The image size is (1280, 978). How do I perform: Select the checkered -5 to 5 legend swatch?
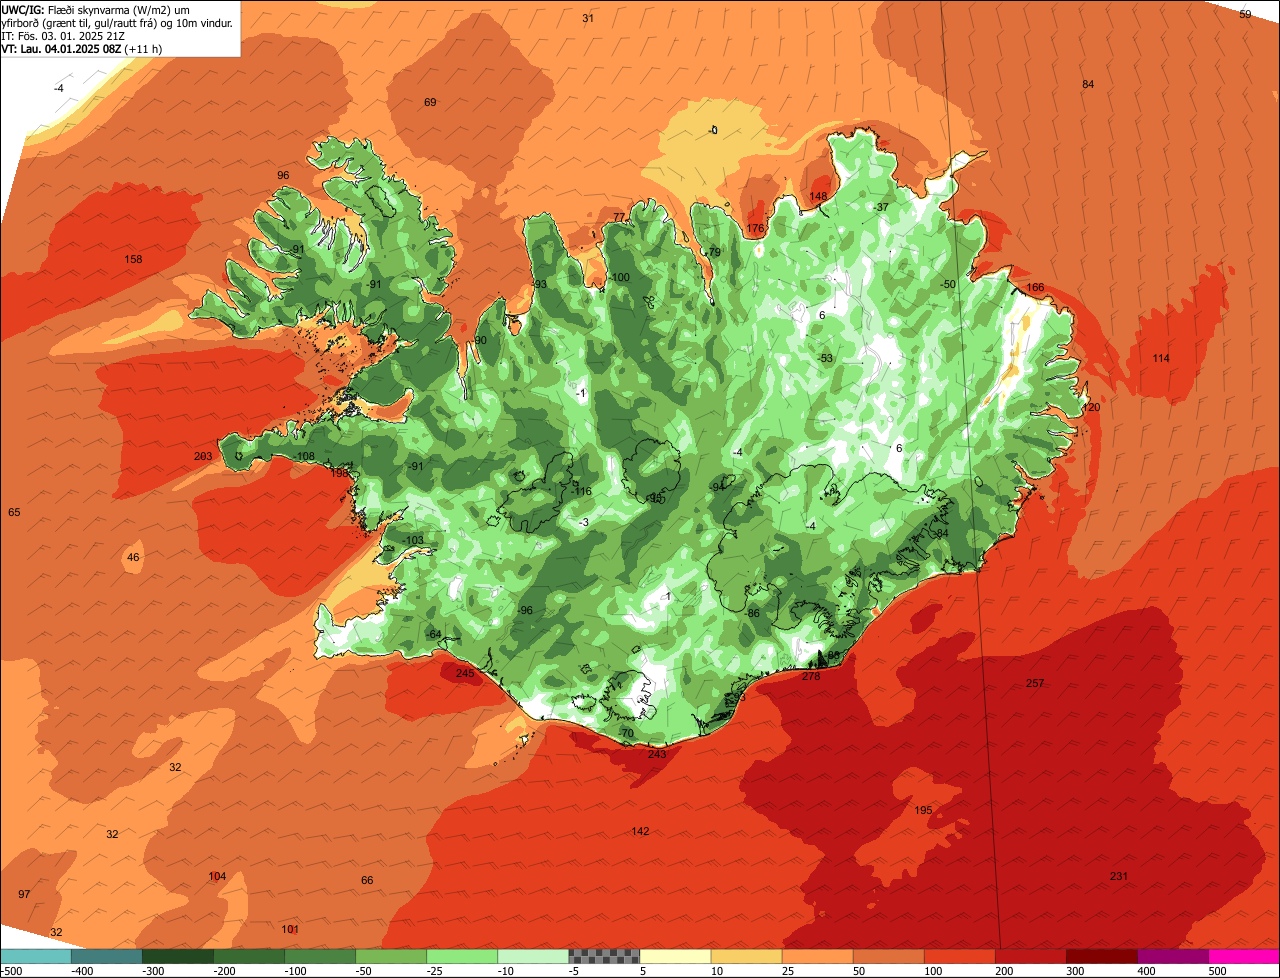click(x=604, y=956)
